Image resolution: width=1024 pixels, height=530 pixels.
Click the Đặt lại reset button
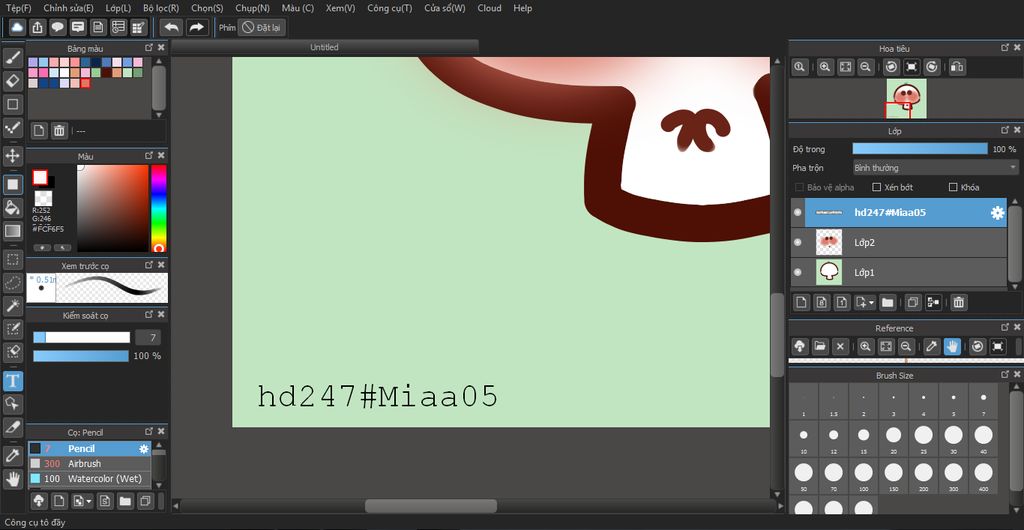[261, 27]
